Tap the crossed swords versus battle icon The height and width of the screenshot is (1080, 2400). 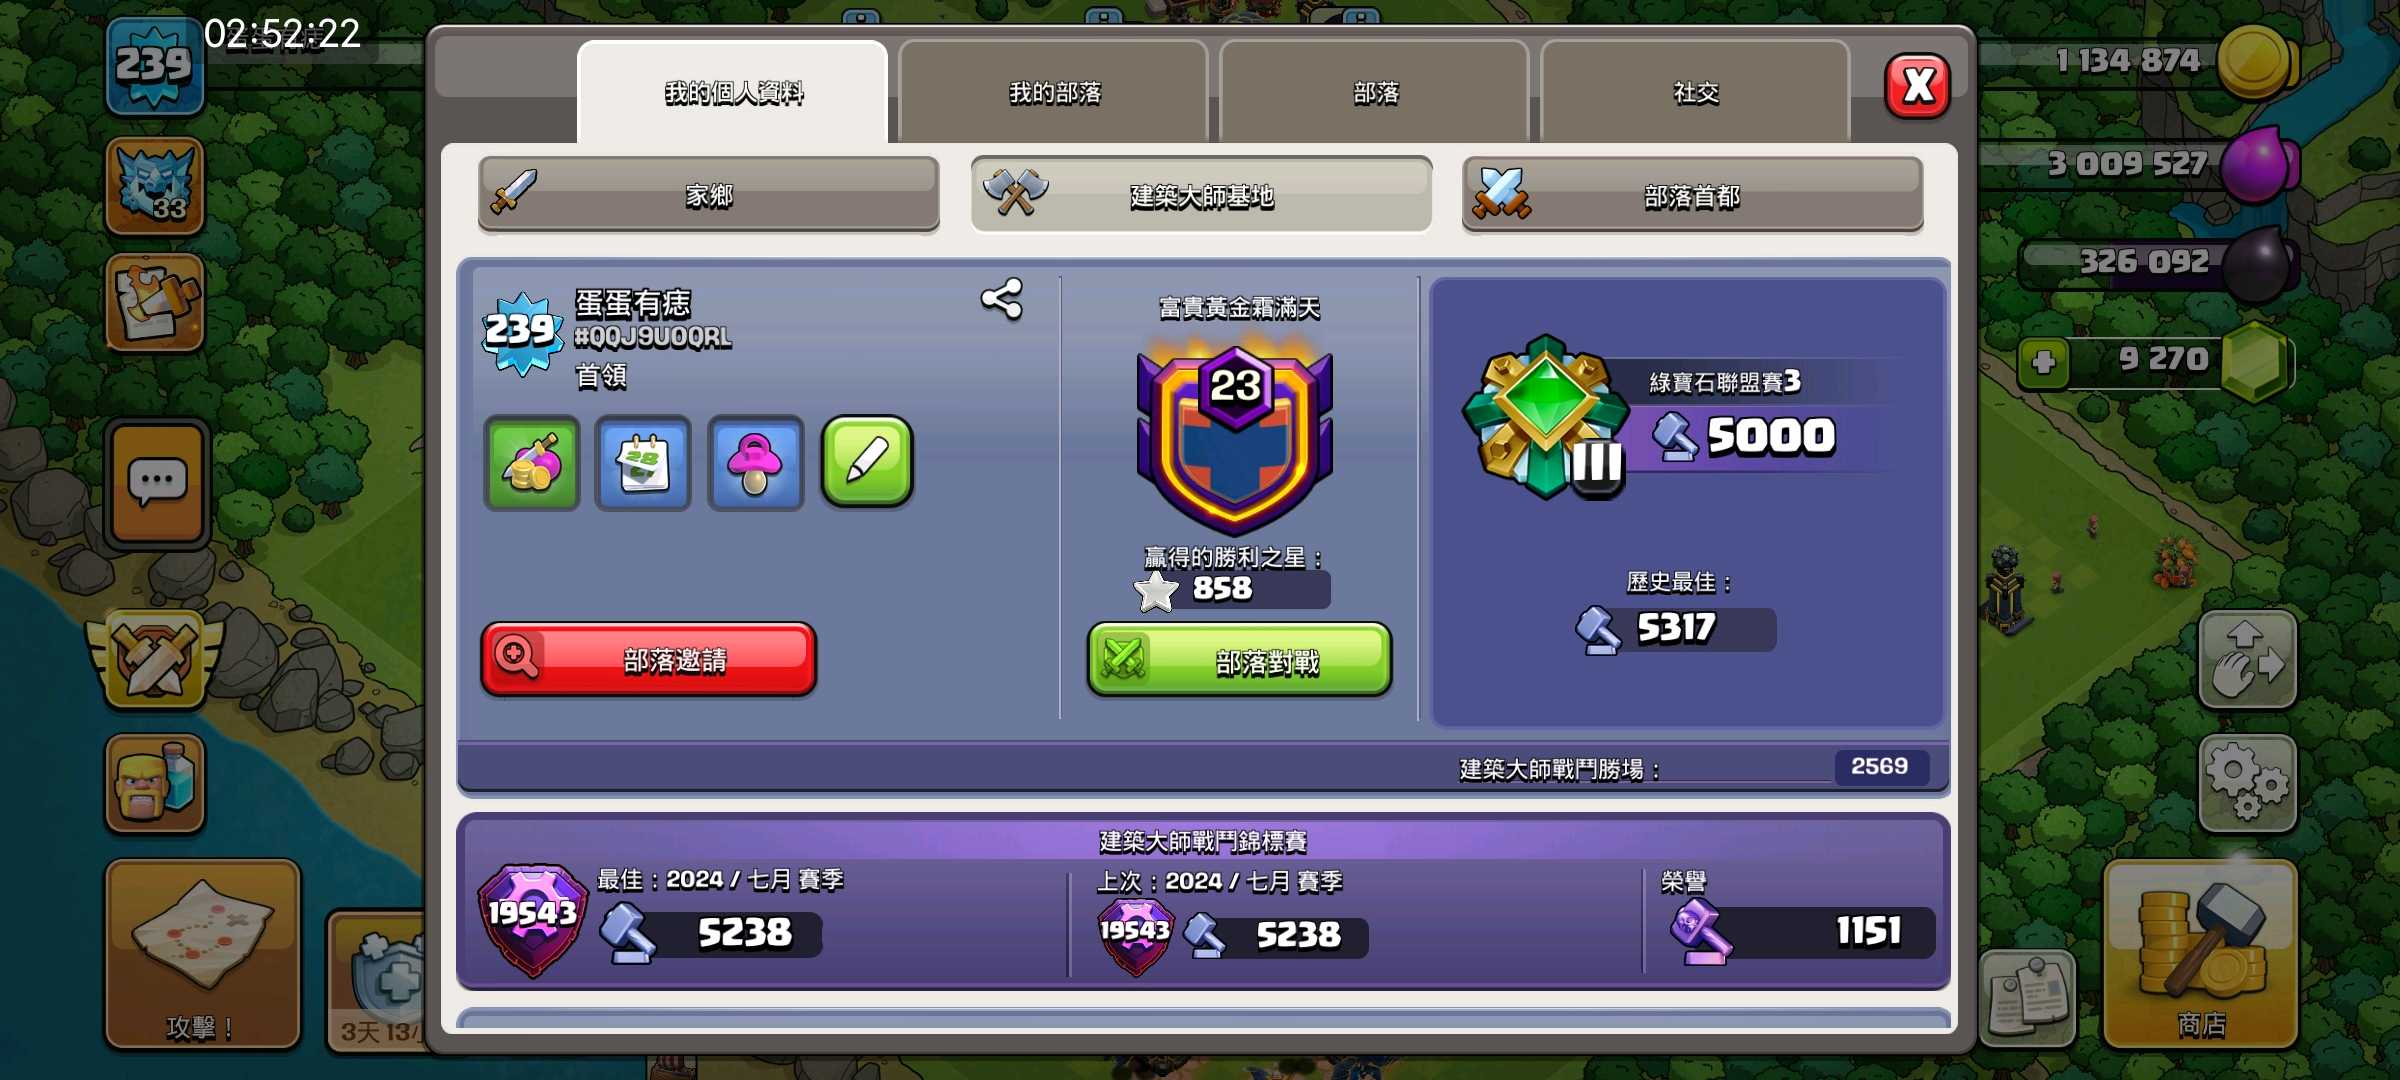pyautogui.click(x=155, y=660)
